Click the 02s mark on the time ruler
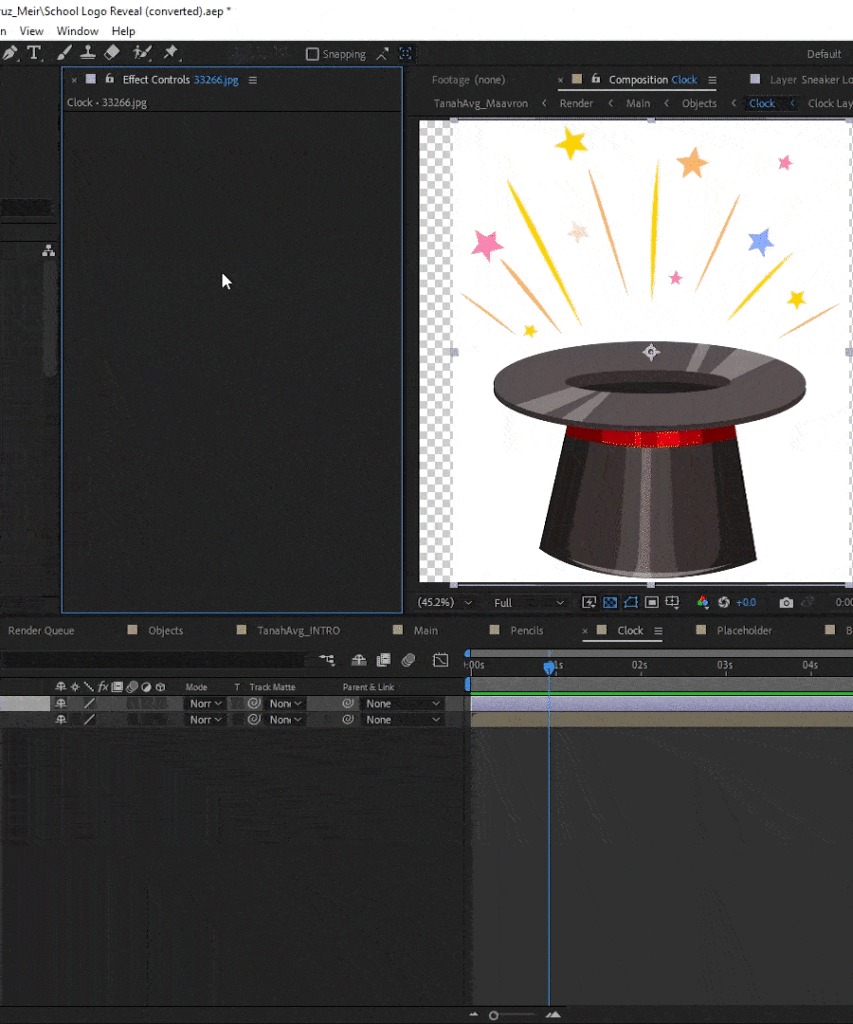 (639, 665)
